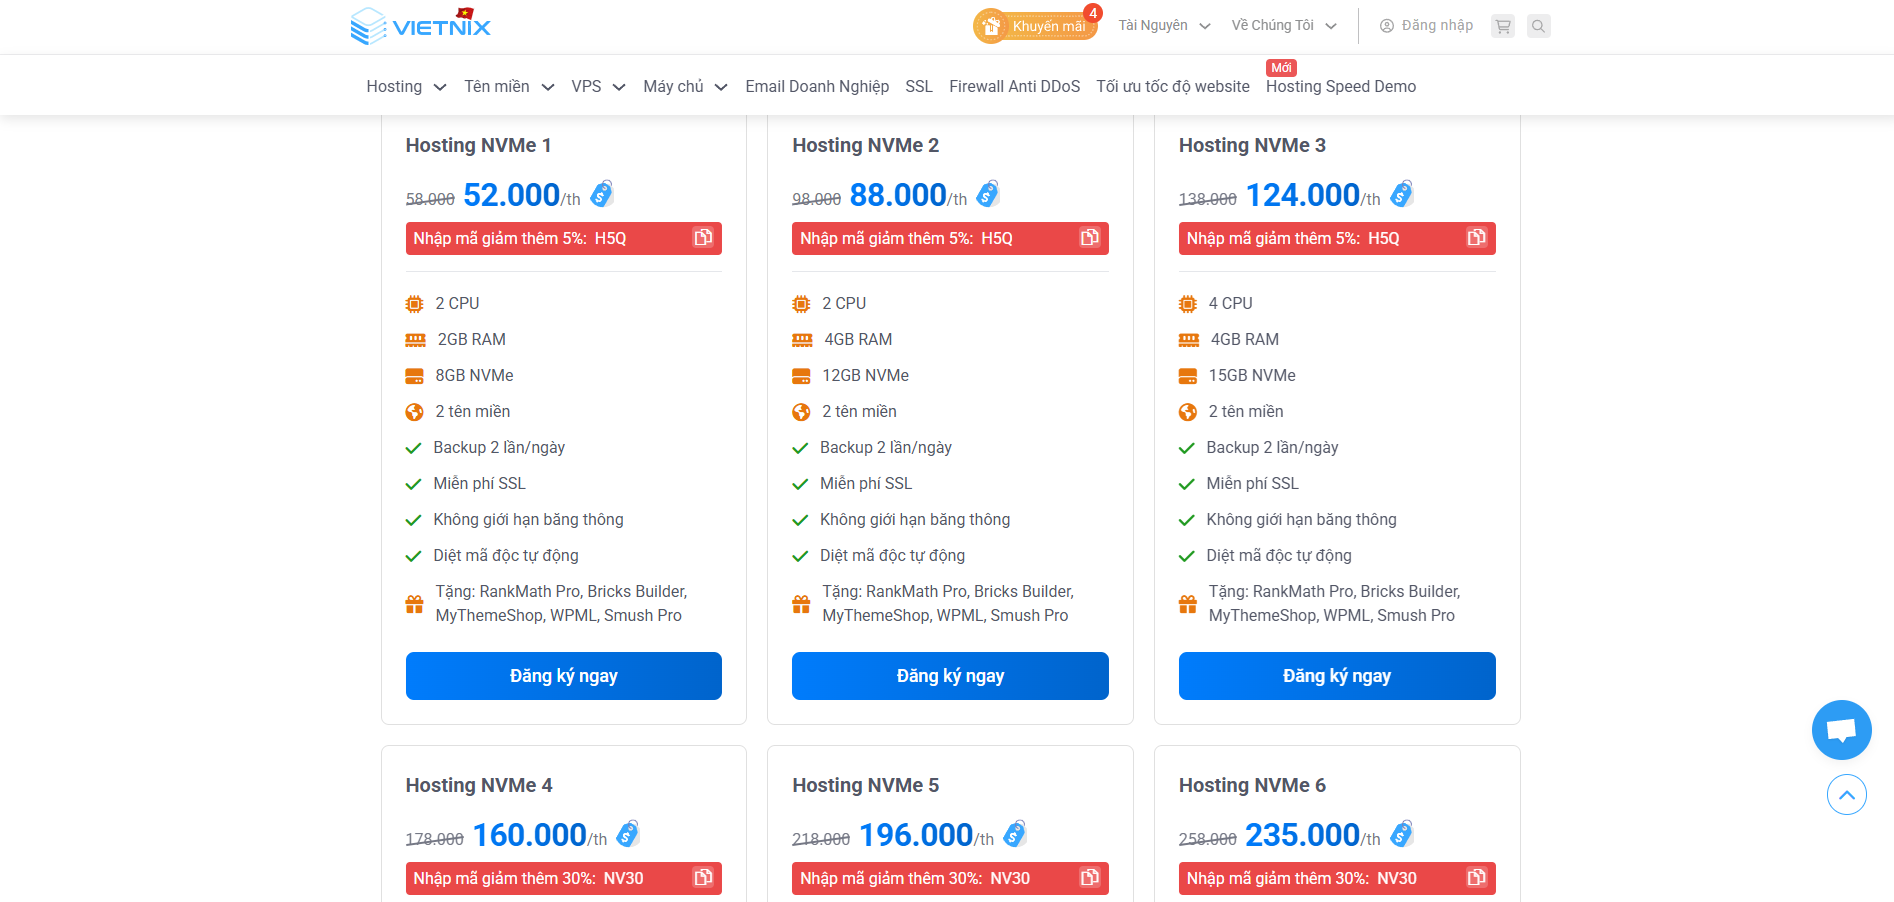Copy the H5Q code for Hosting NVMe 3

(1476, 238)
